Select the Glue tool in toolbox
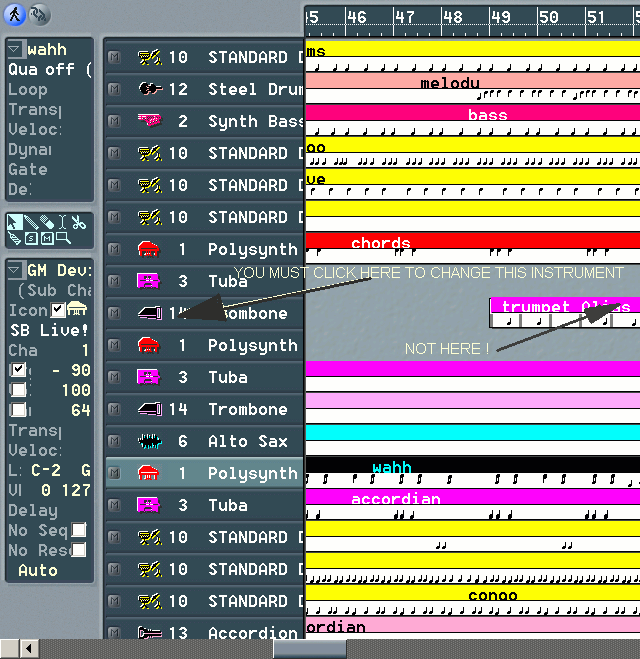This screenshot has width=640, height=659. (x=14, y=238)
